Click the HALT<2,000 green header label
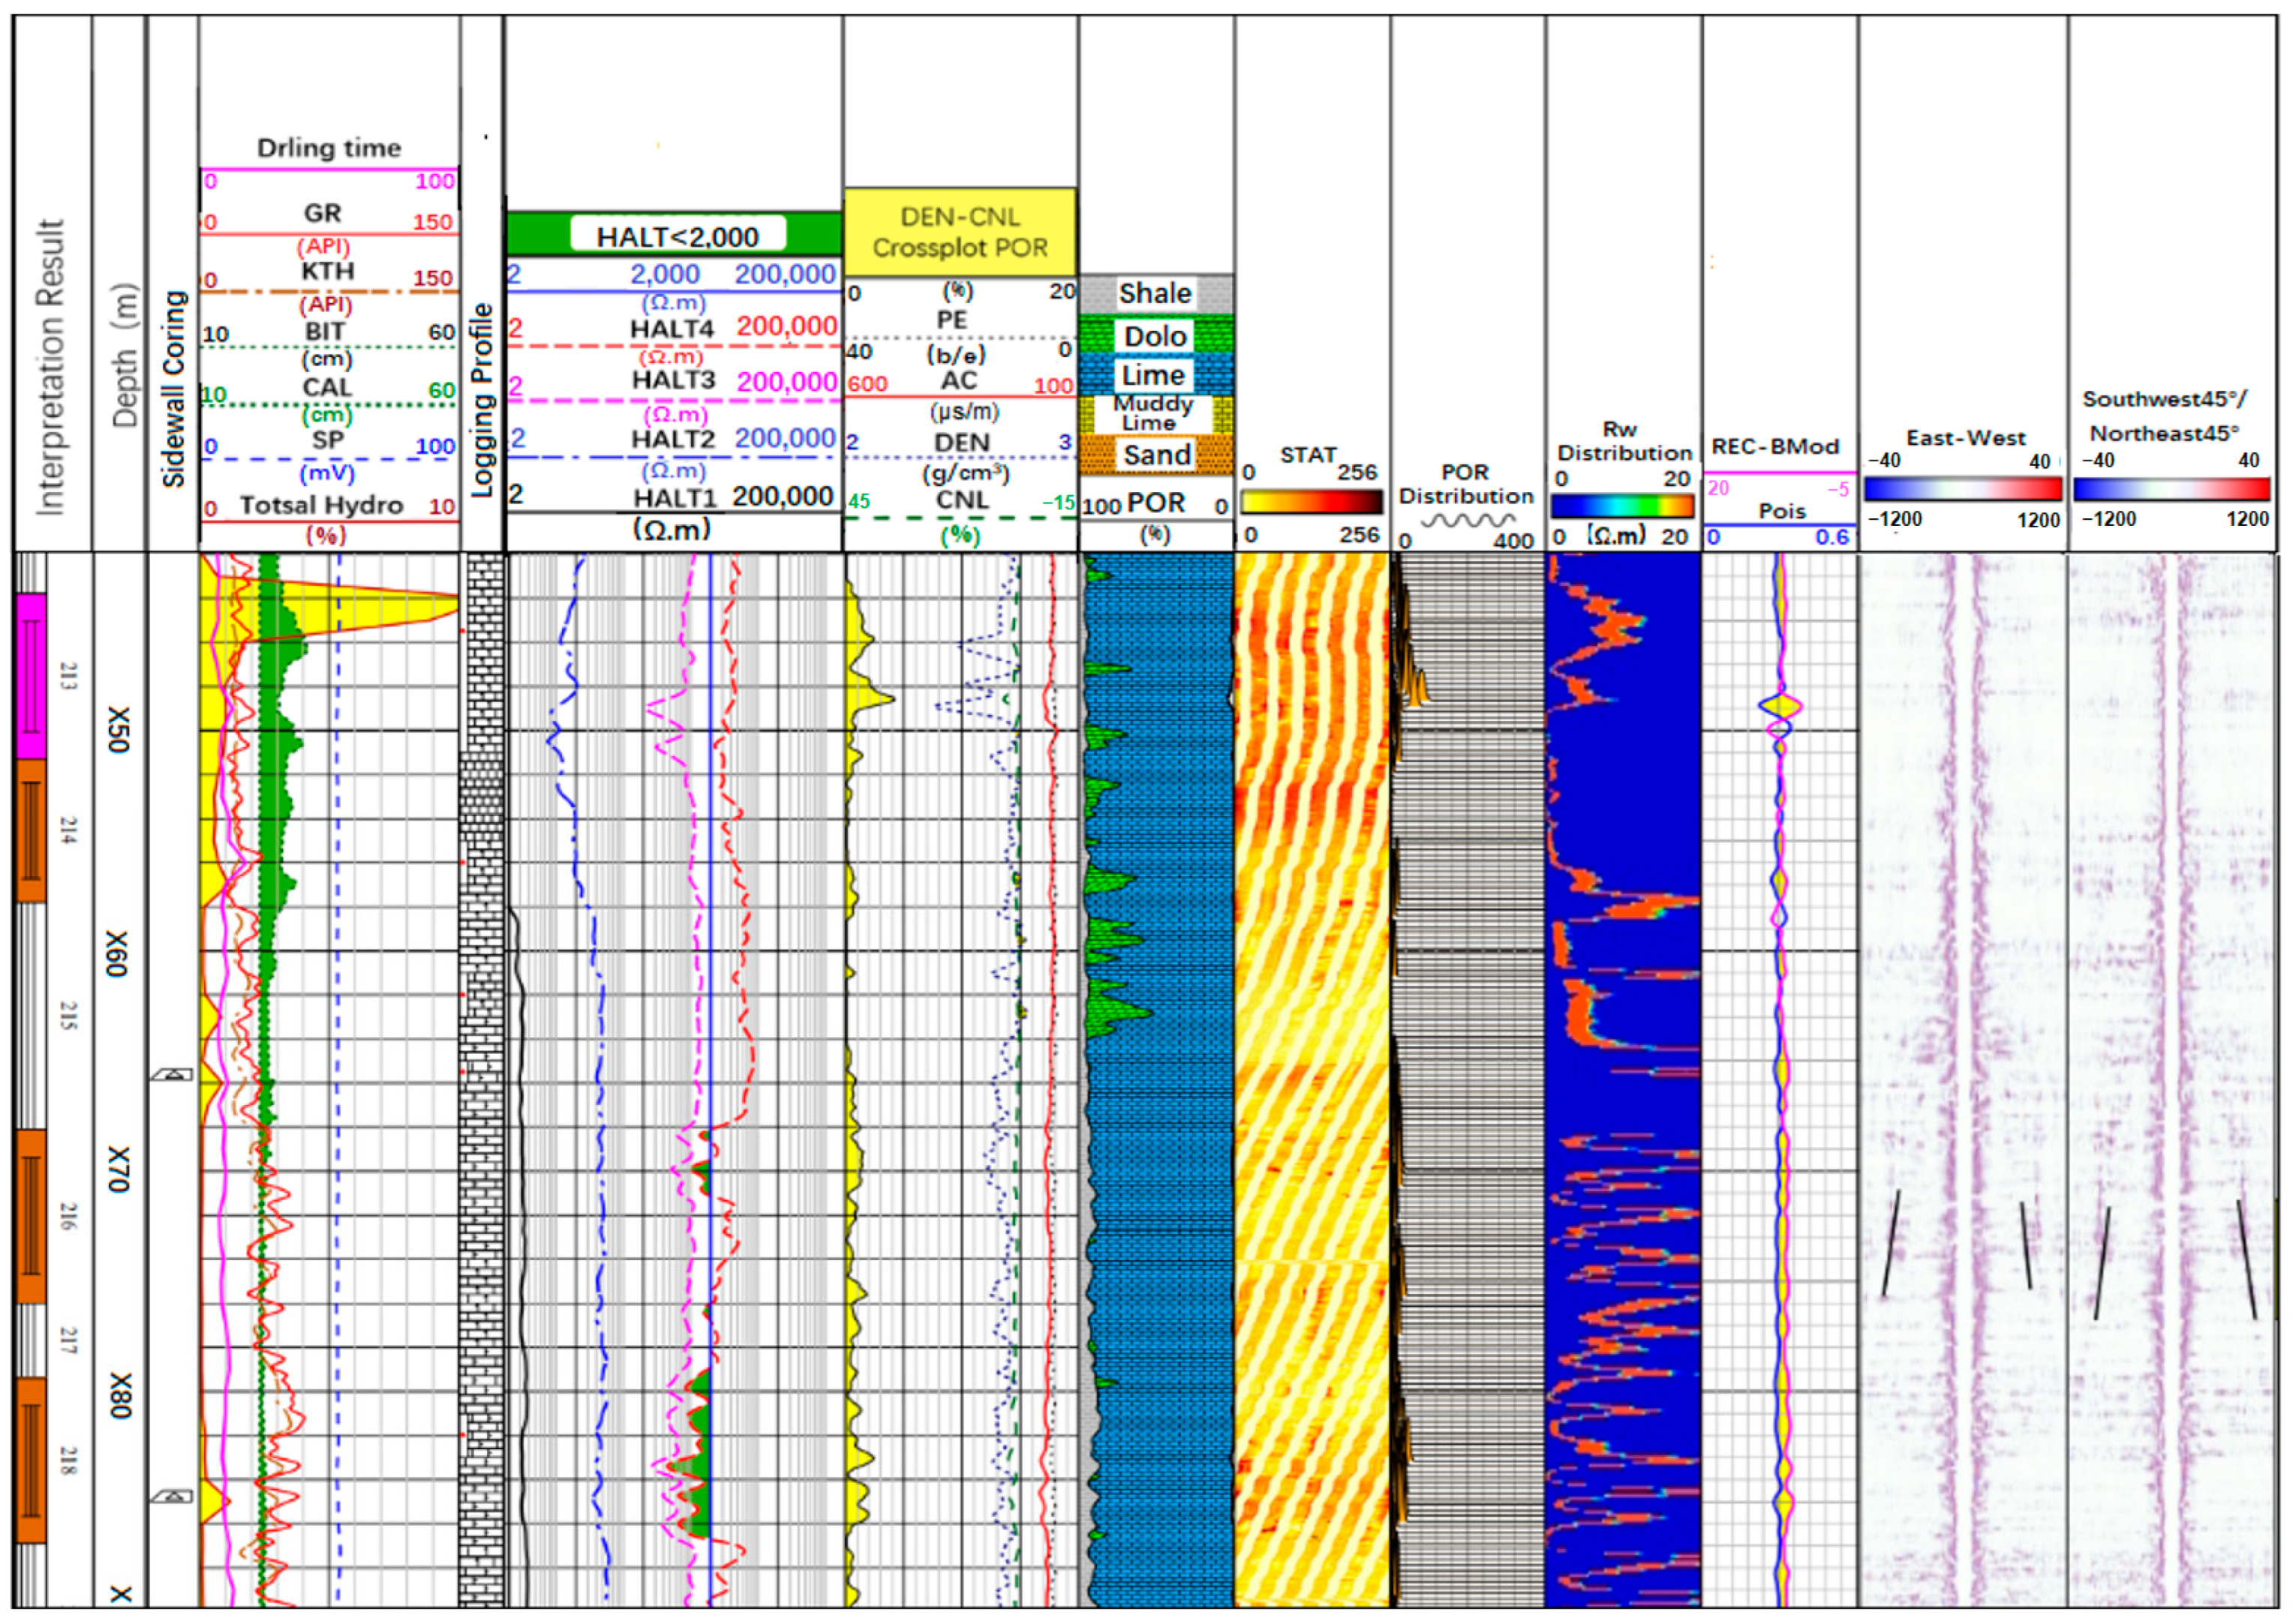Viewport: 2293px width, 1624px height. [x=677, y=236]
